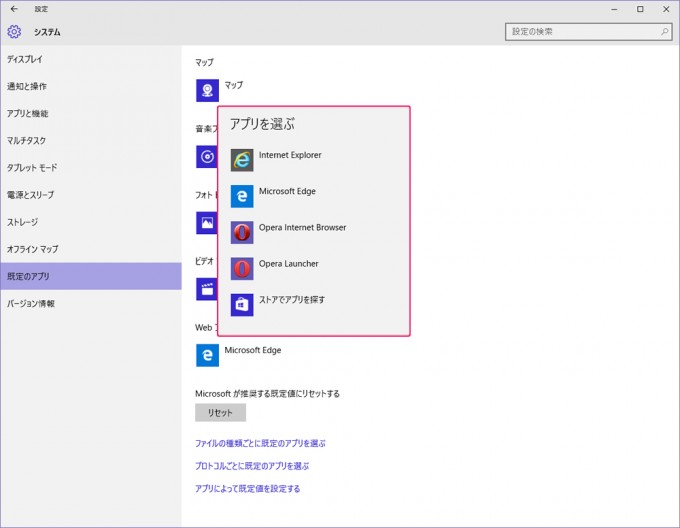Click the Opera Internet Browser icon

point(242,232)
